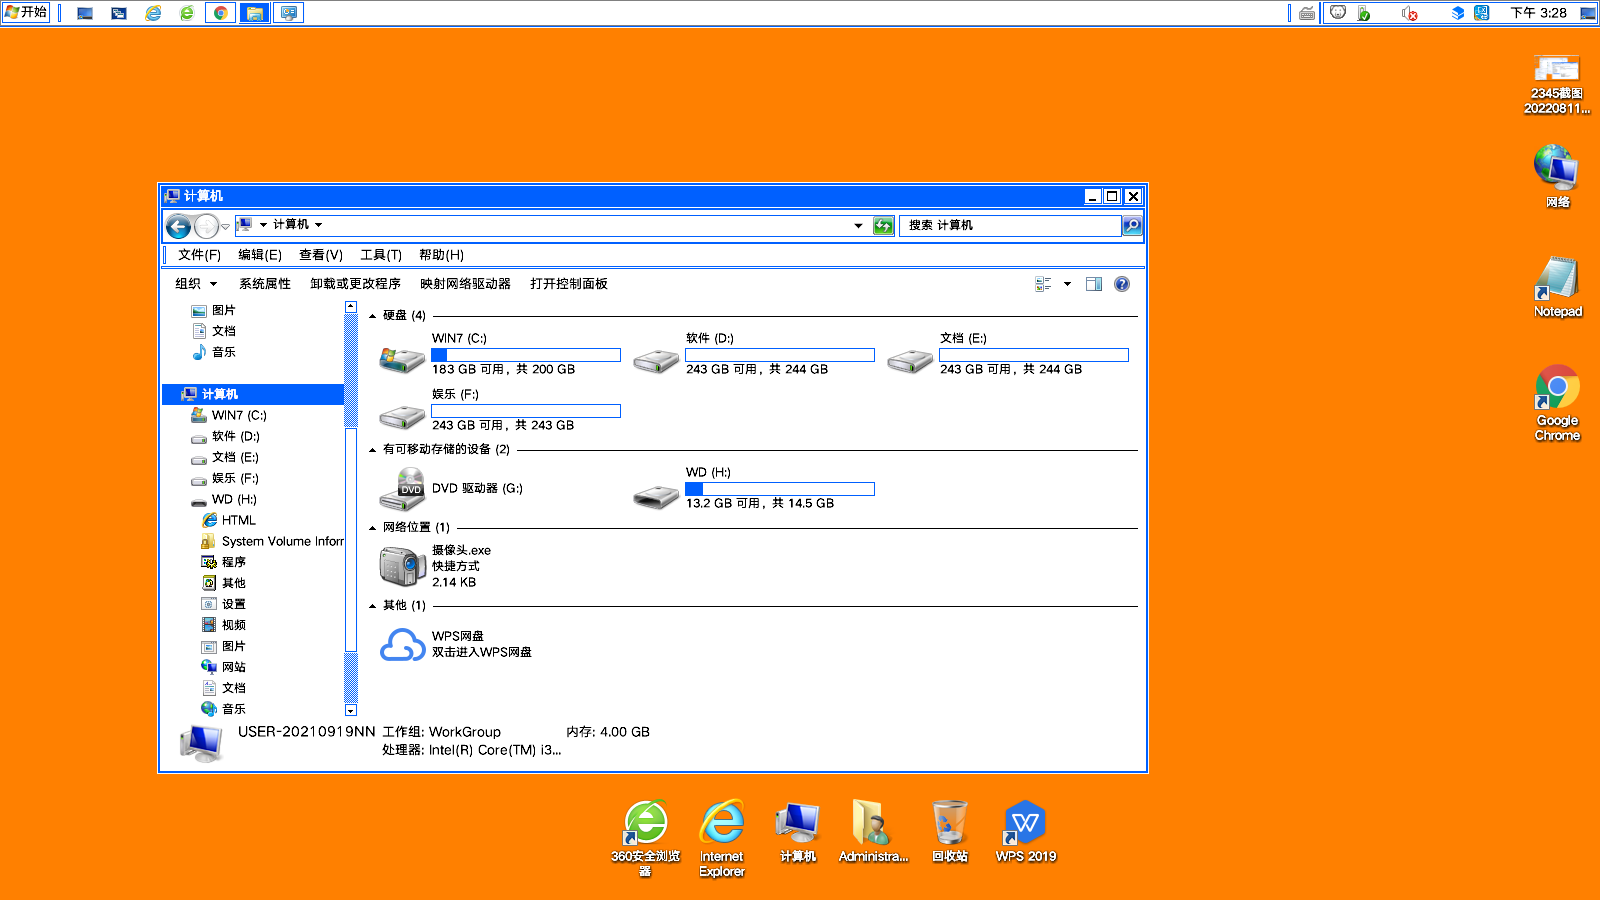The height and width of the screenshot is (900, 1600).
Task: Click the 娱乐 (F:) capacity bar
Action: (x=526, y=411)
